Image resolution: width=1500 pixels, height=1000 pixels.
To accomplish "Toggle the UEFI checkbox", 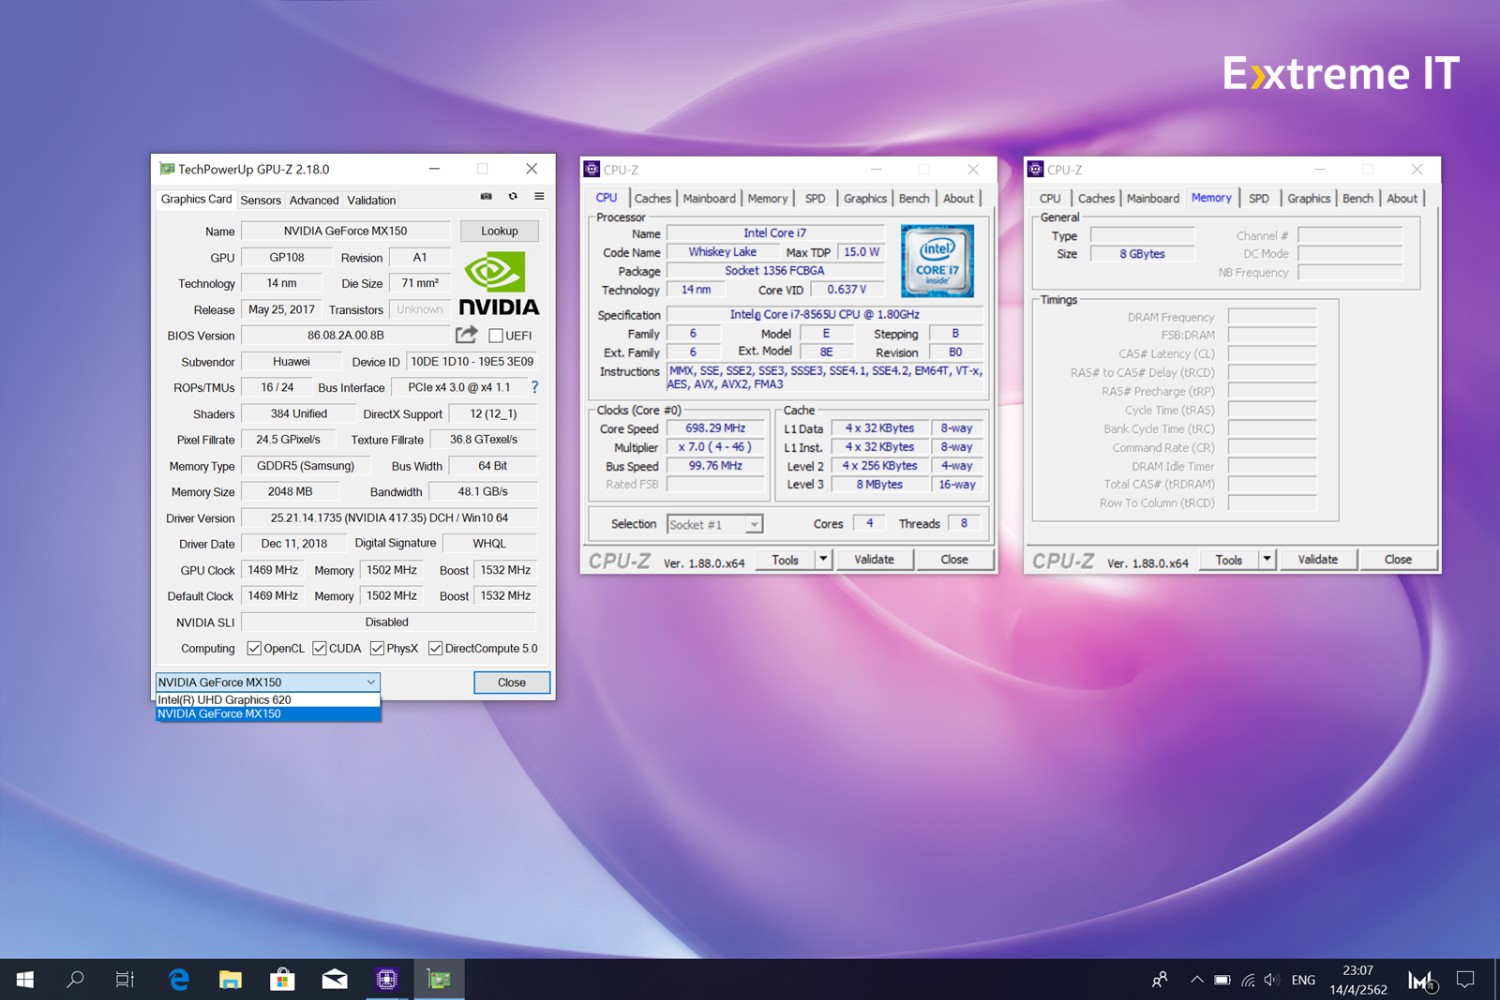I will point(495,336).
